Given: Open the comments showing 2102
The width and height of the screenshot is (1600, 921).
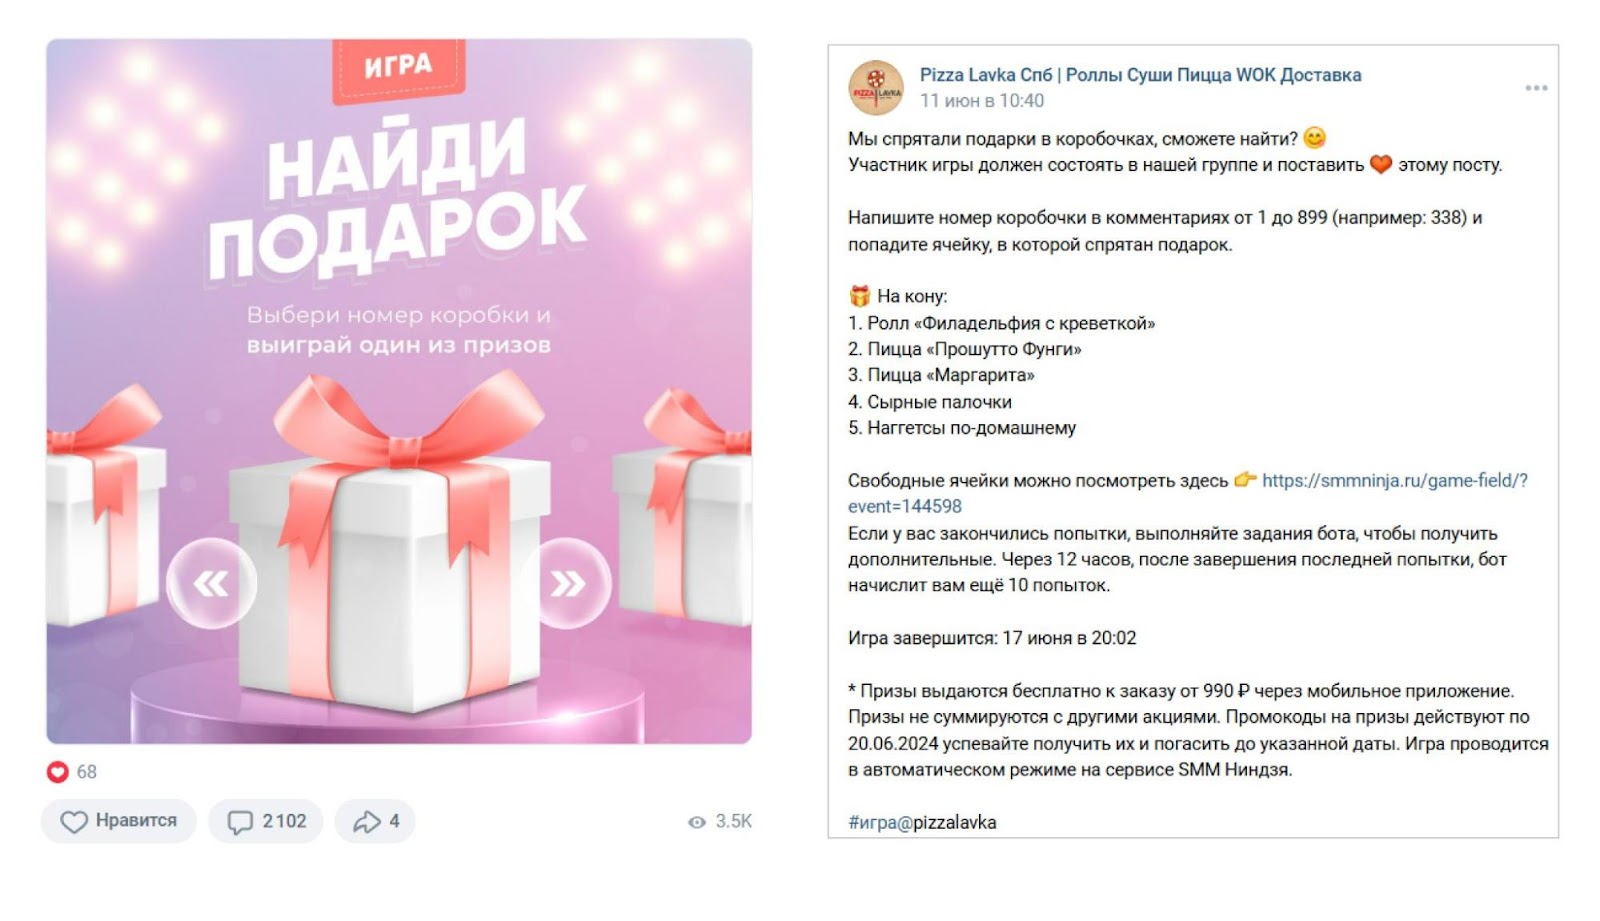Looking at the screenshot, I should click(x=266, y=821).
